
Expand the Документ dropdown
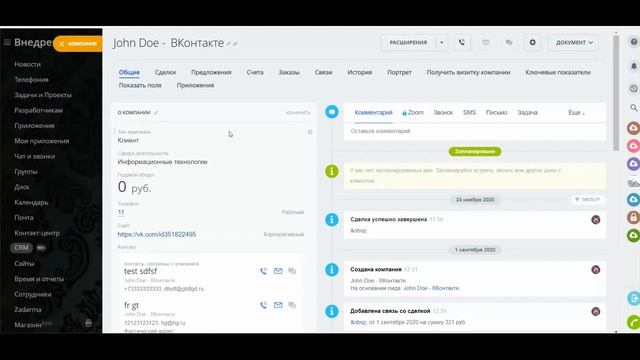574,42
